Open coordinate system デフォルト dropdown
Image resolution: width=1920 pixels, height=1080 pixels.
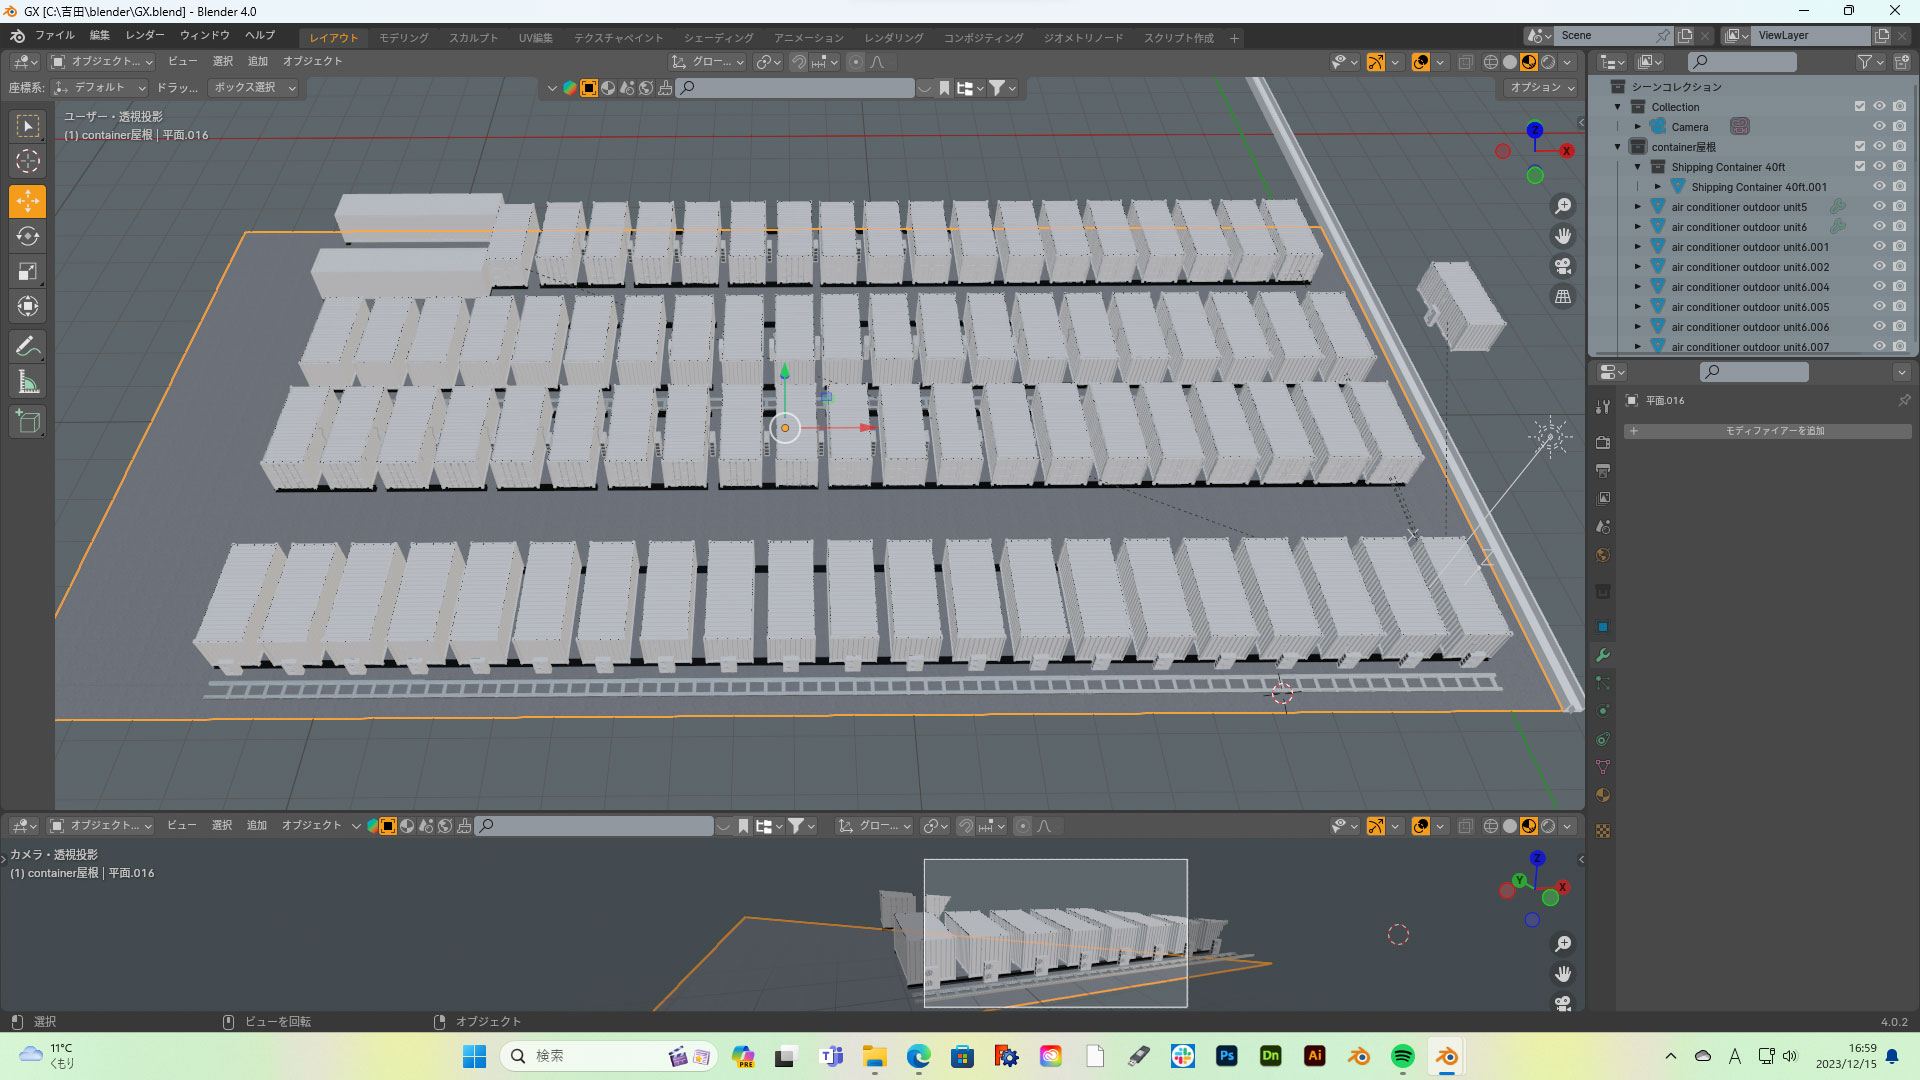pyautogui.click(x=100, y=88)
